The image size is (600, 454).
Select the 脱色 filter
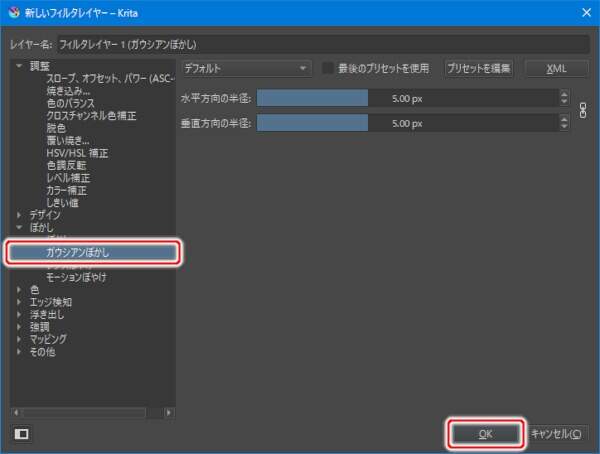(x=56, y=128)
